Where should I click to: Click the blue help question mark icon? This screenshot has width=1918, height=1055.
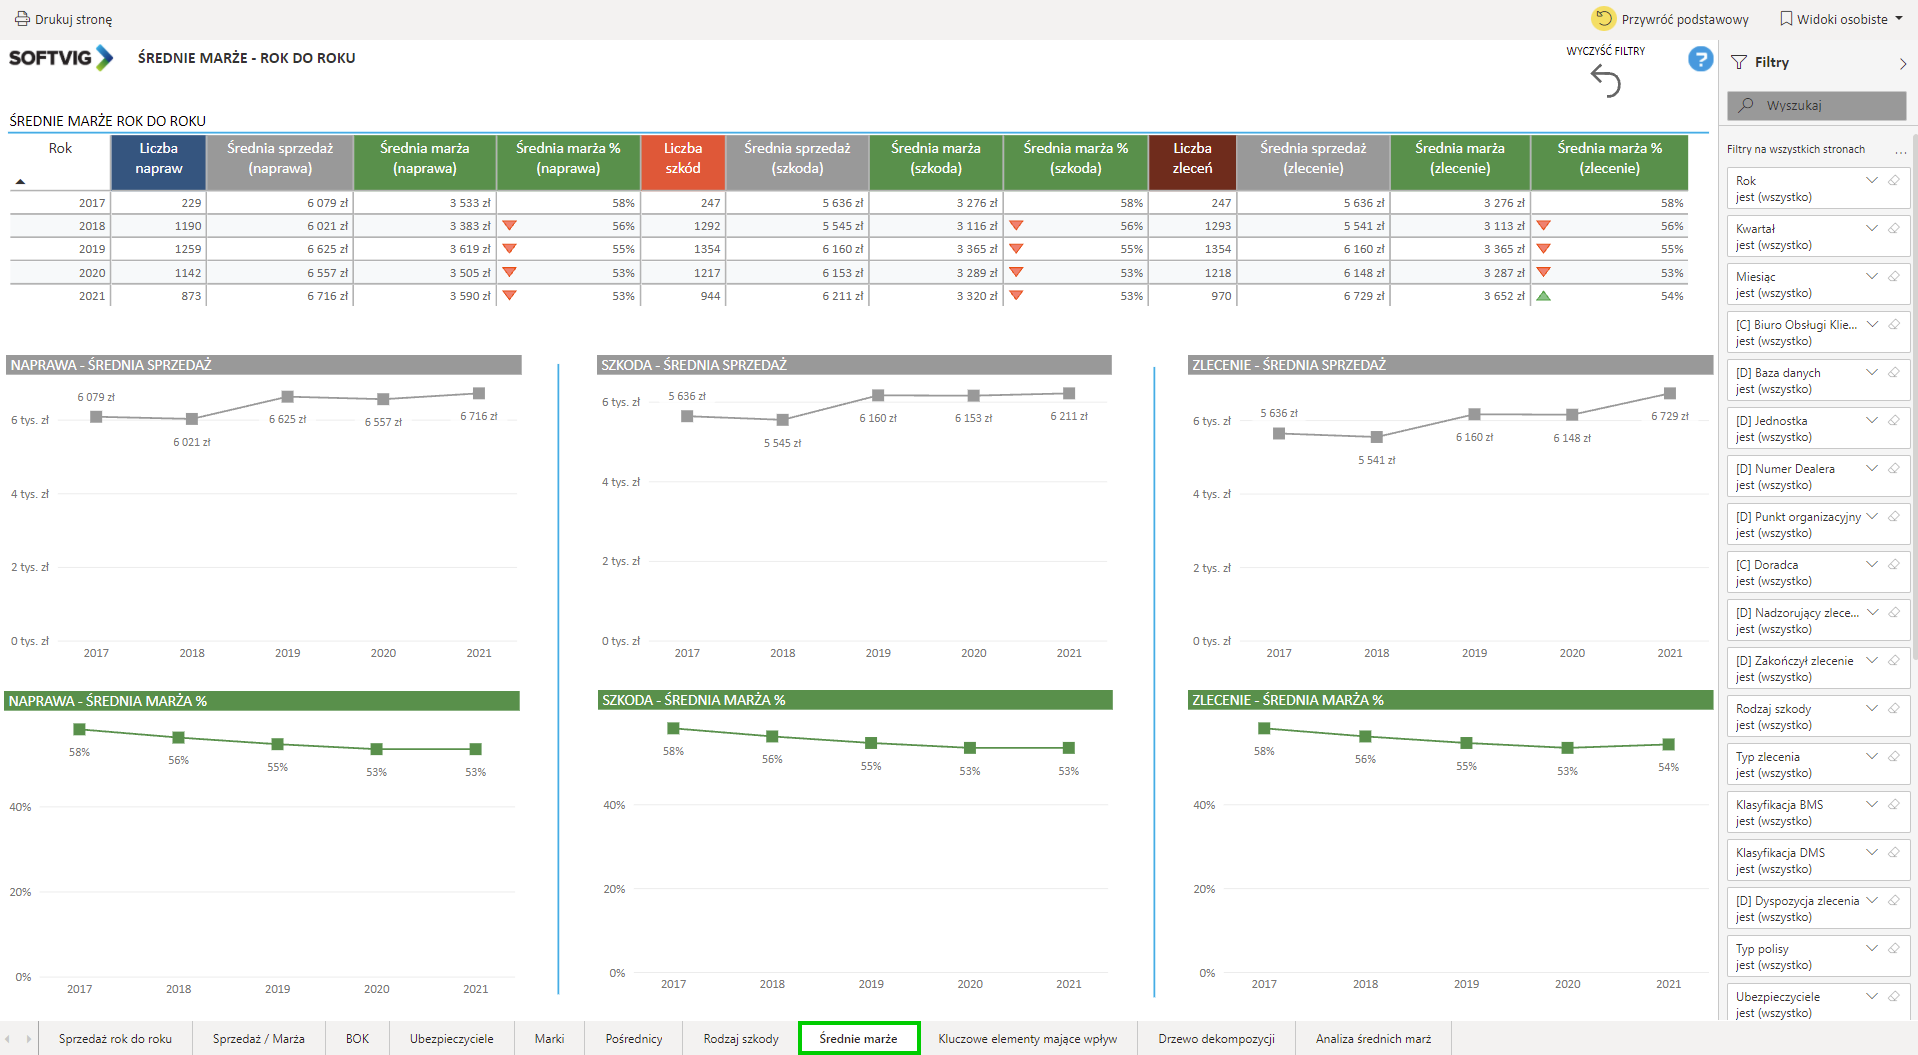click(1700, 59)
